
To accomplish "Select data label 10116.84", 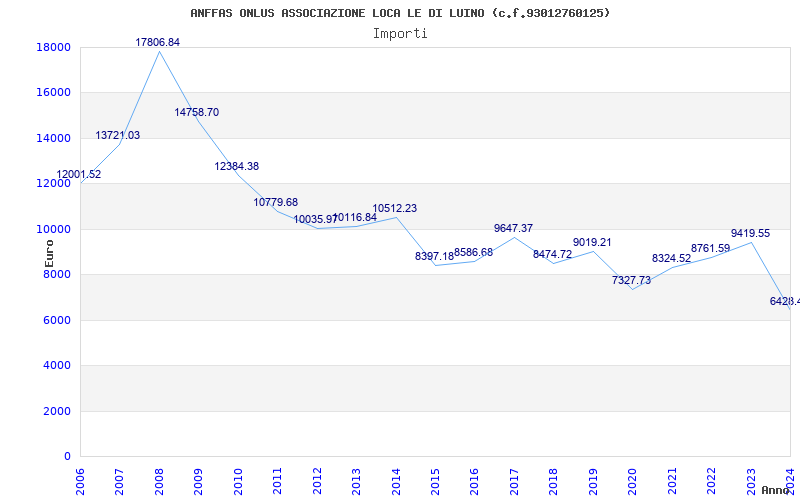I will [355, 217].
